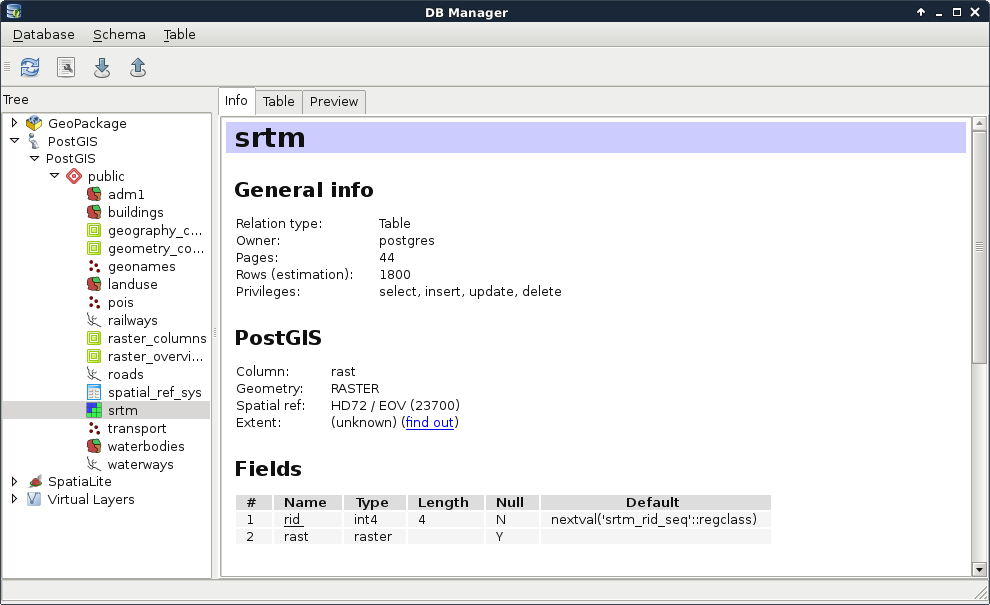Viewport: 990px width, 605px height.
Task: Select the railways line layer icon
Action: [94, 321]
